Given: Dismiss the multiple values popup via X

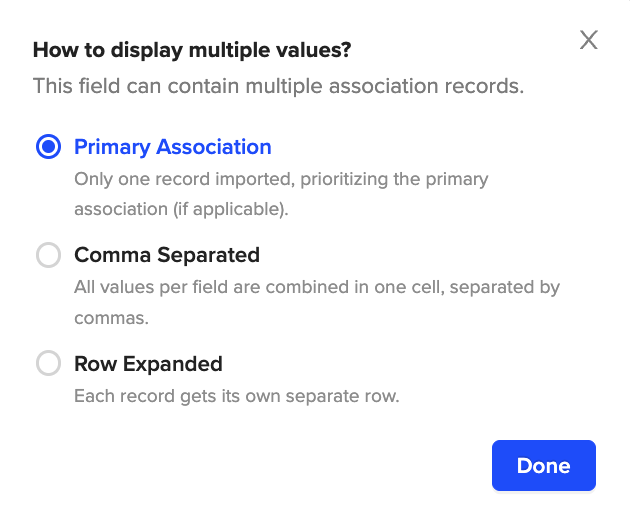Looking at the screenshot, I should coord(589,40).
